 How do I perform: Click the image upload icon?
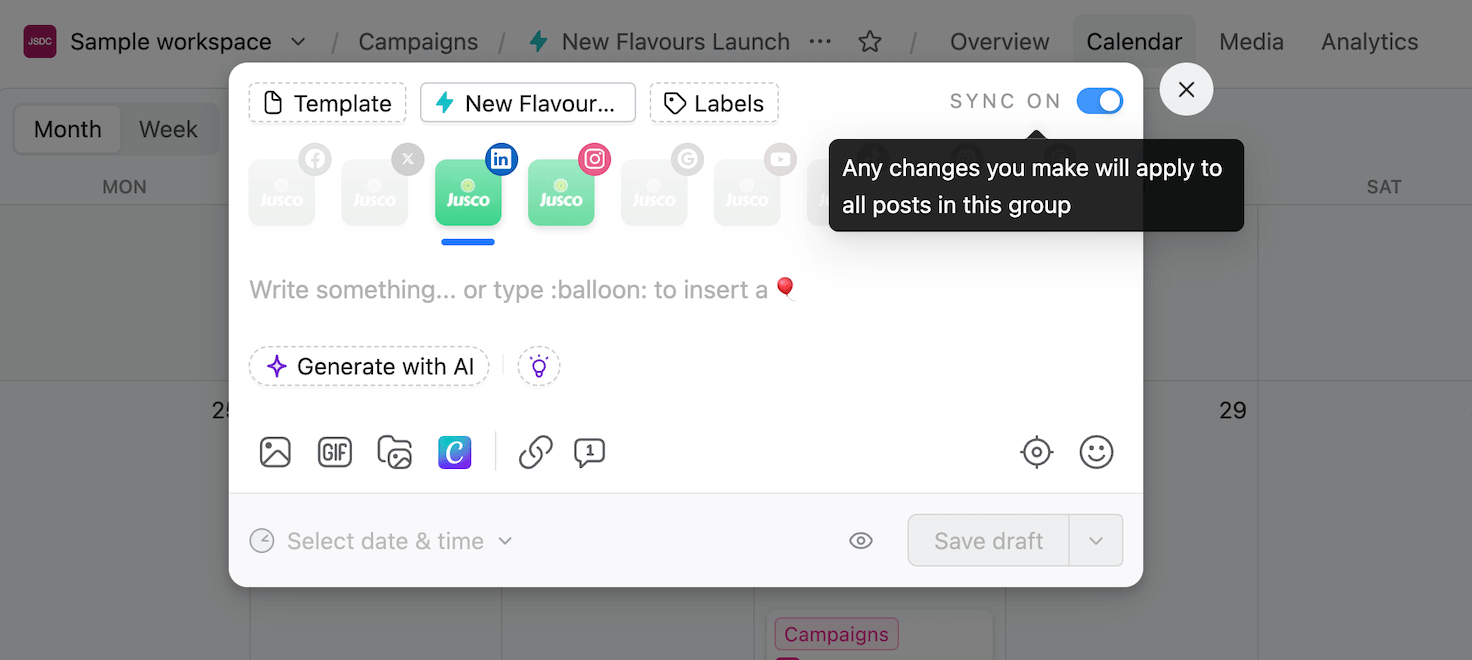(275, 452)
